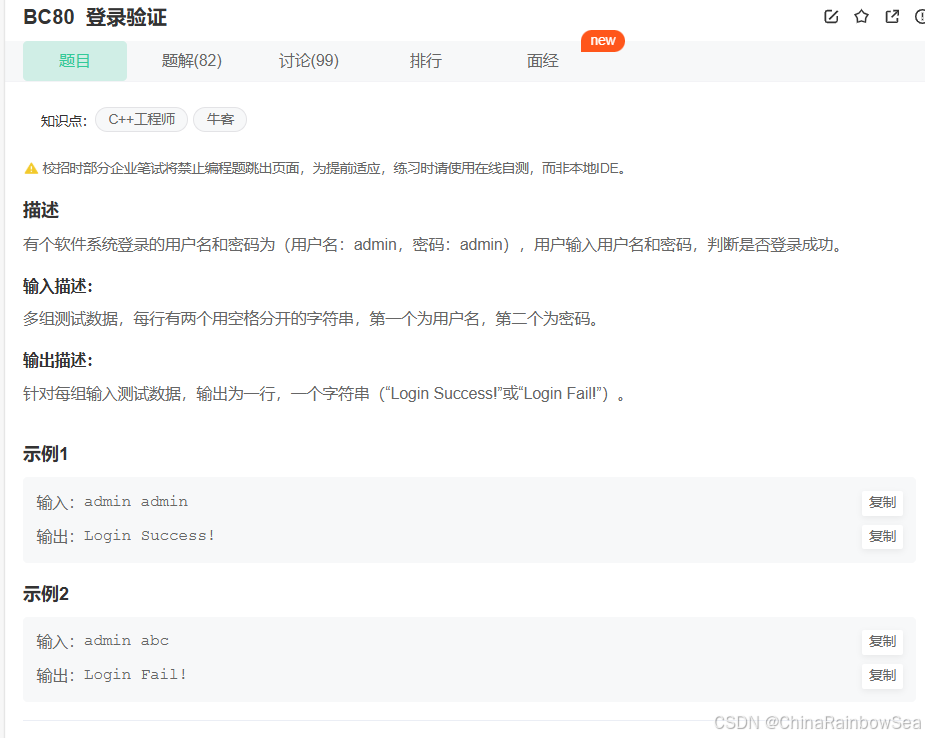Go to the 排行 tab

[425, 61]
